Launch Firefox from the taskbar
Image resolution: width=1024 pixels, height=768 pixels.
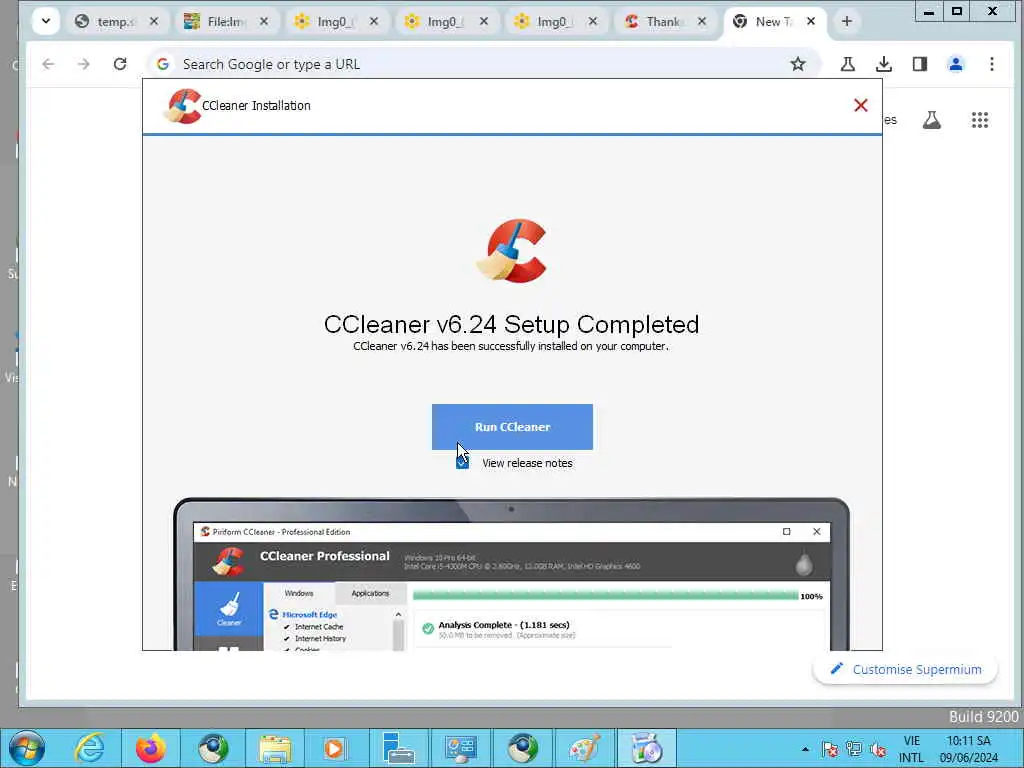(x=151, y=748)
